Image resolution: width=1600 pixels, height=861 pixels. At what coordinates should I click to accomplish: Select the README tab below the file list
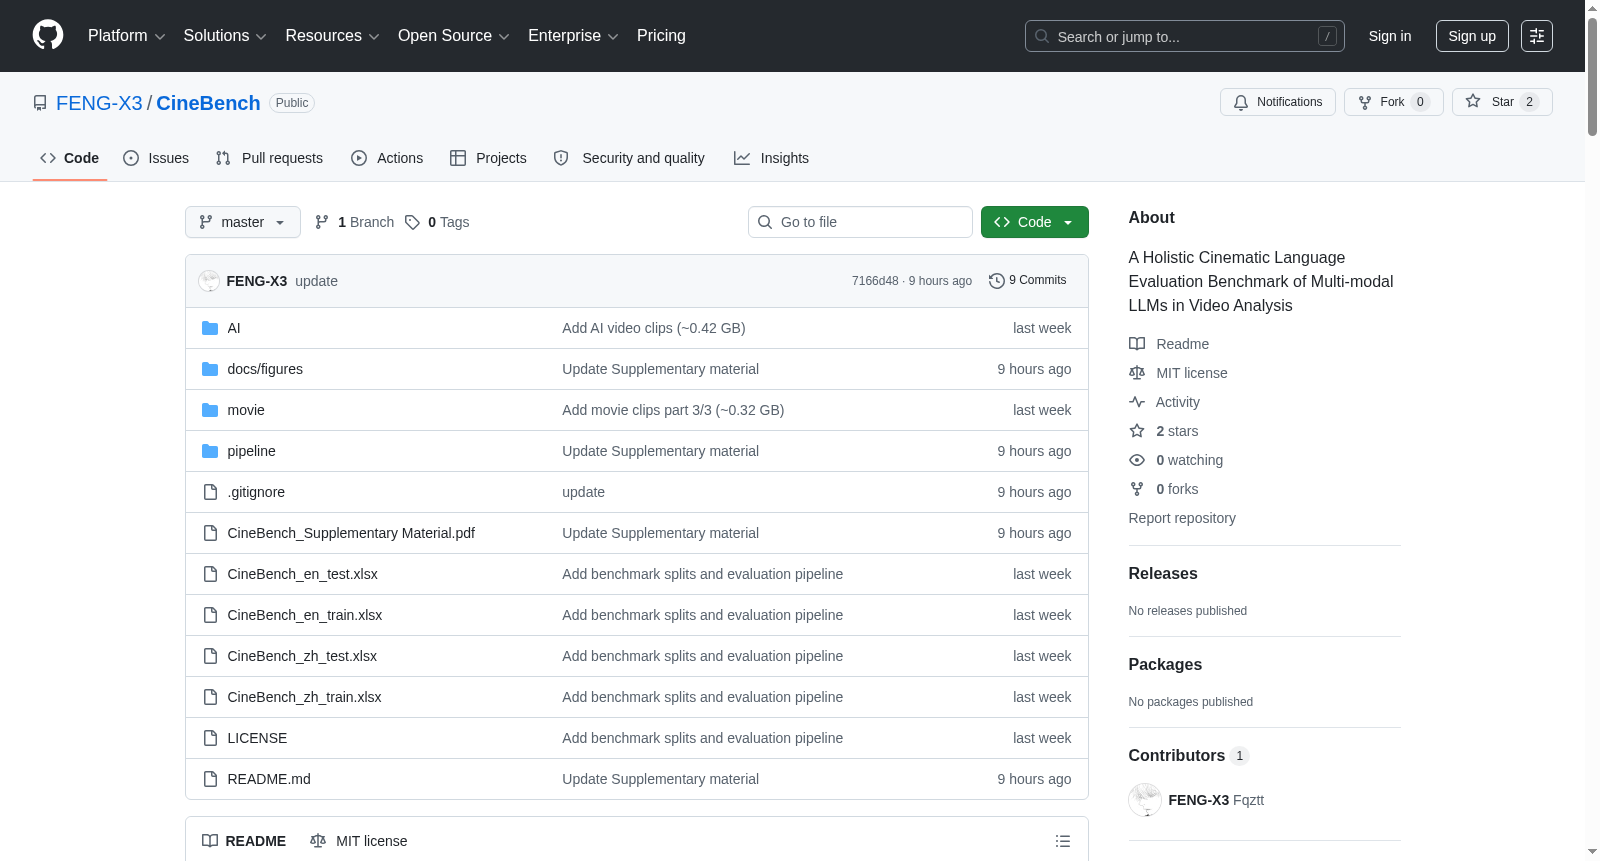244,841
